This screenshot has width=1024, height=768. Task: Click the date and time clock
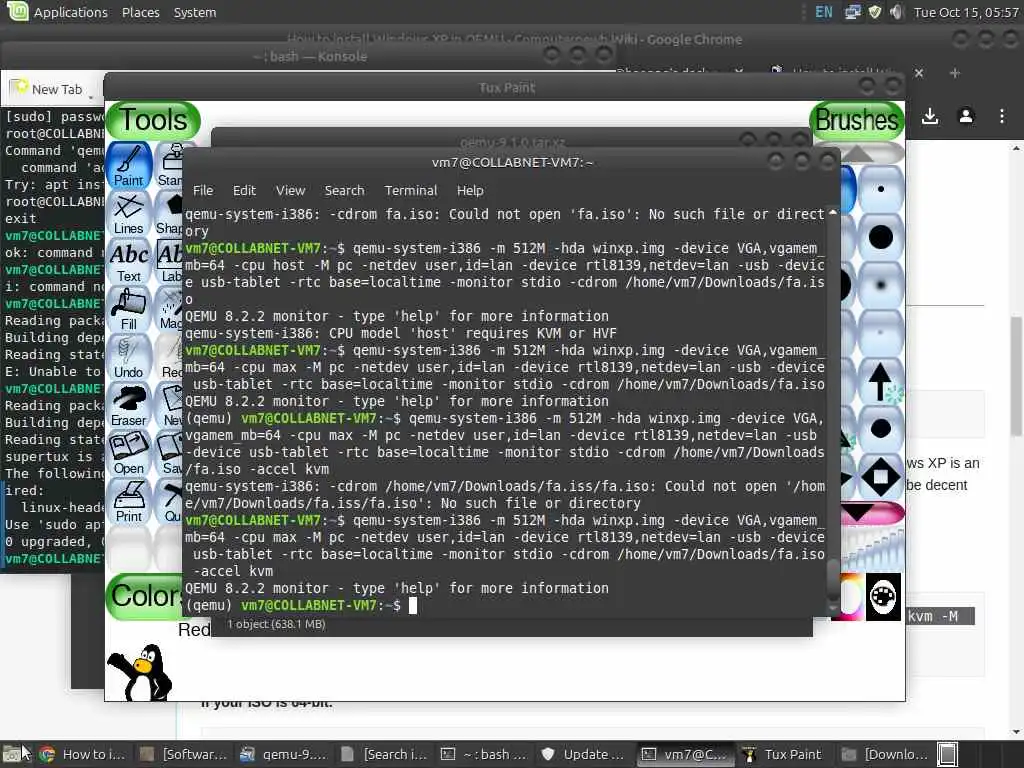[966, 12]
